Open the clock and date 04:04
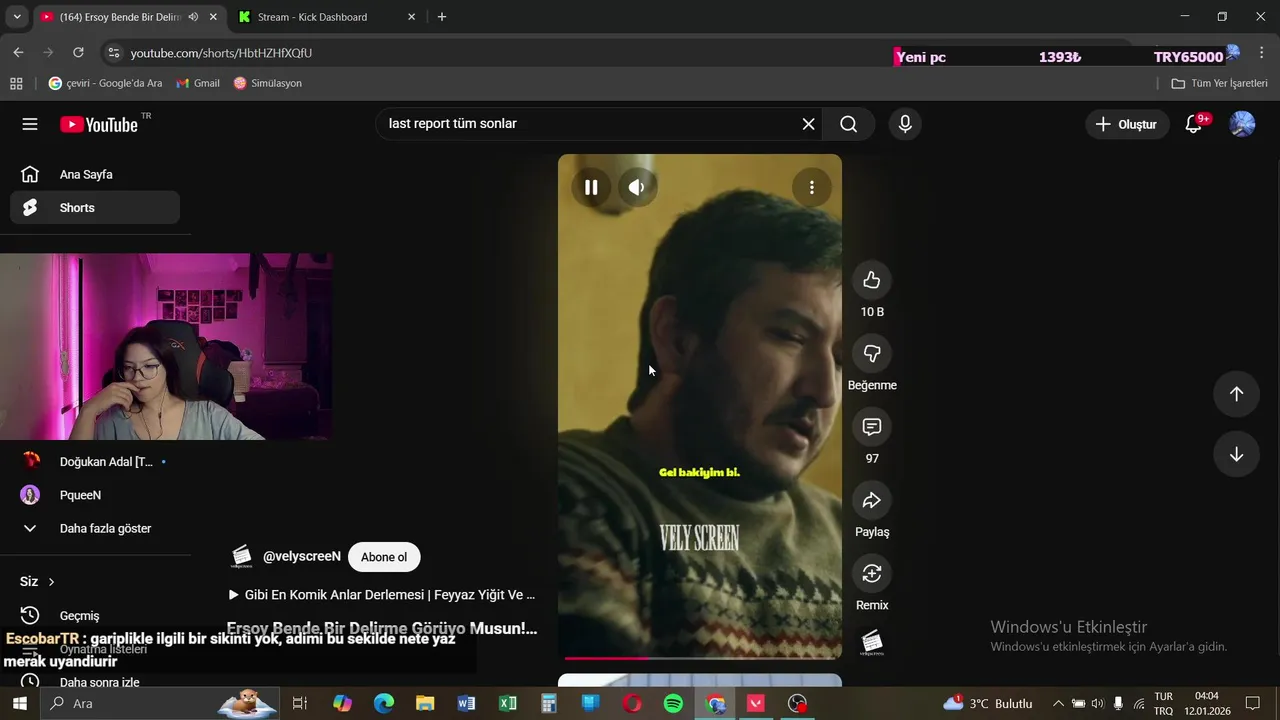Viewport: 1280px width, 720px height. click(x=1207, y=703)
